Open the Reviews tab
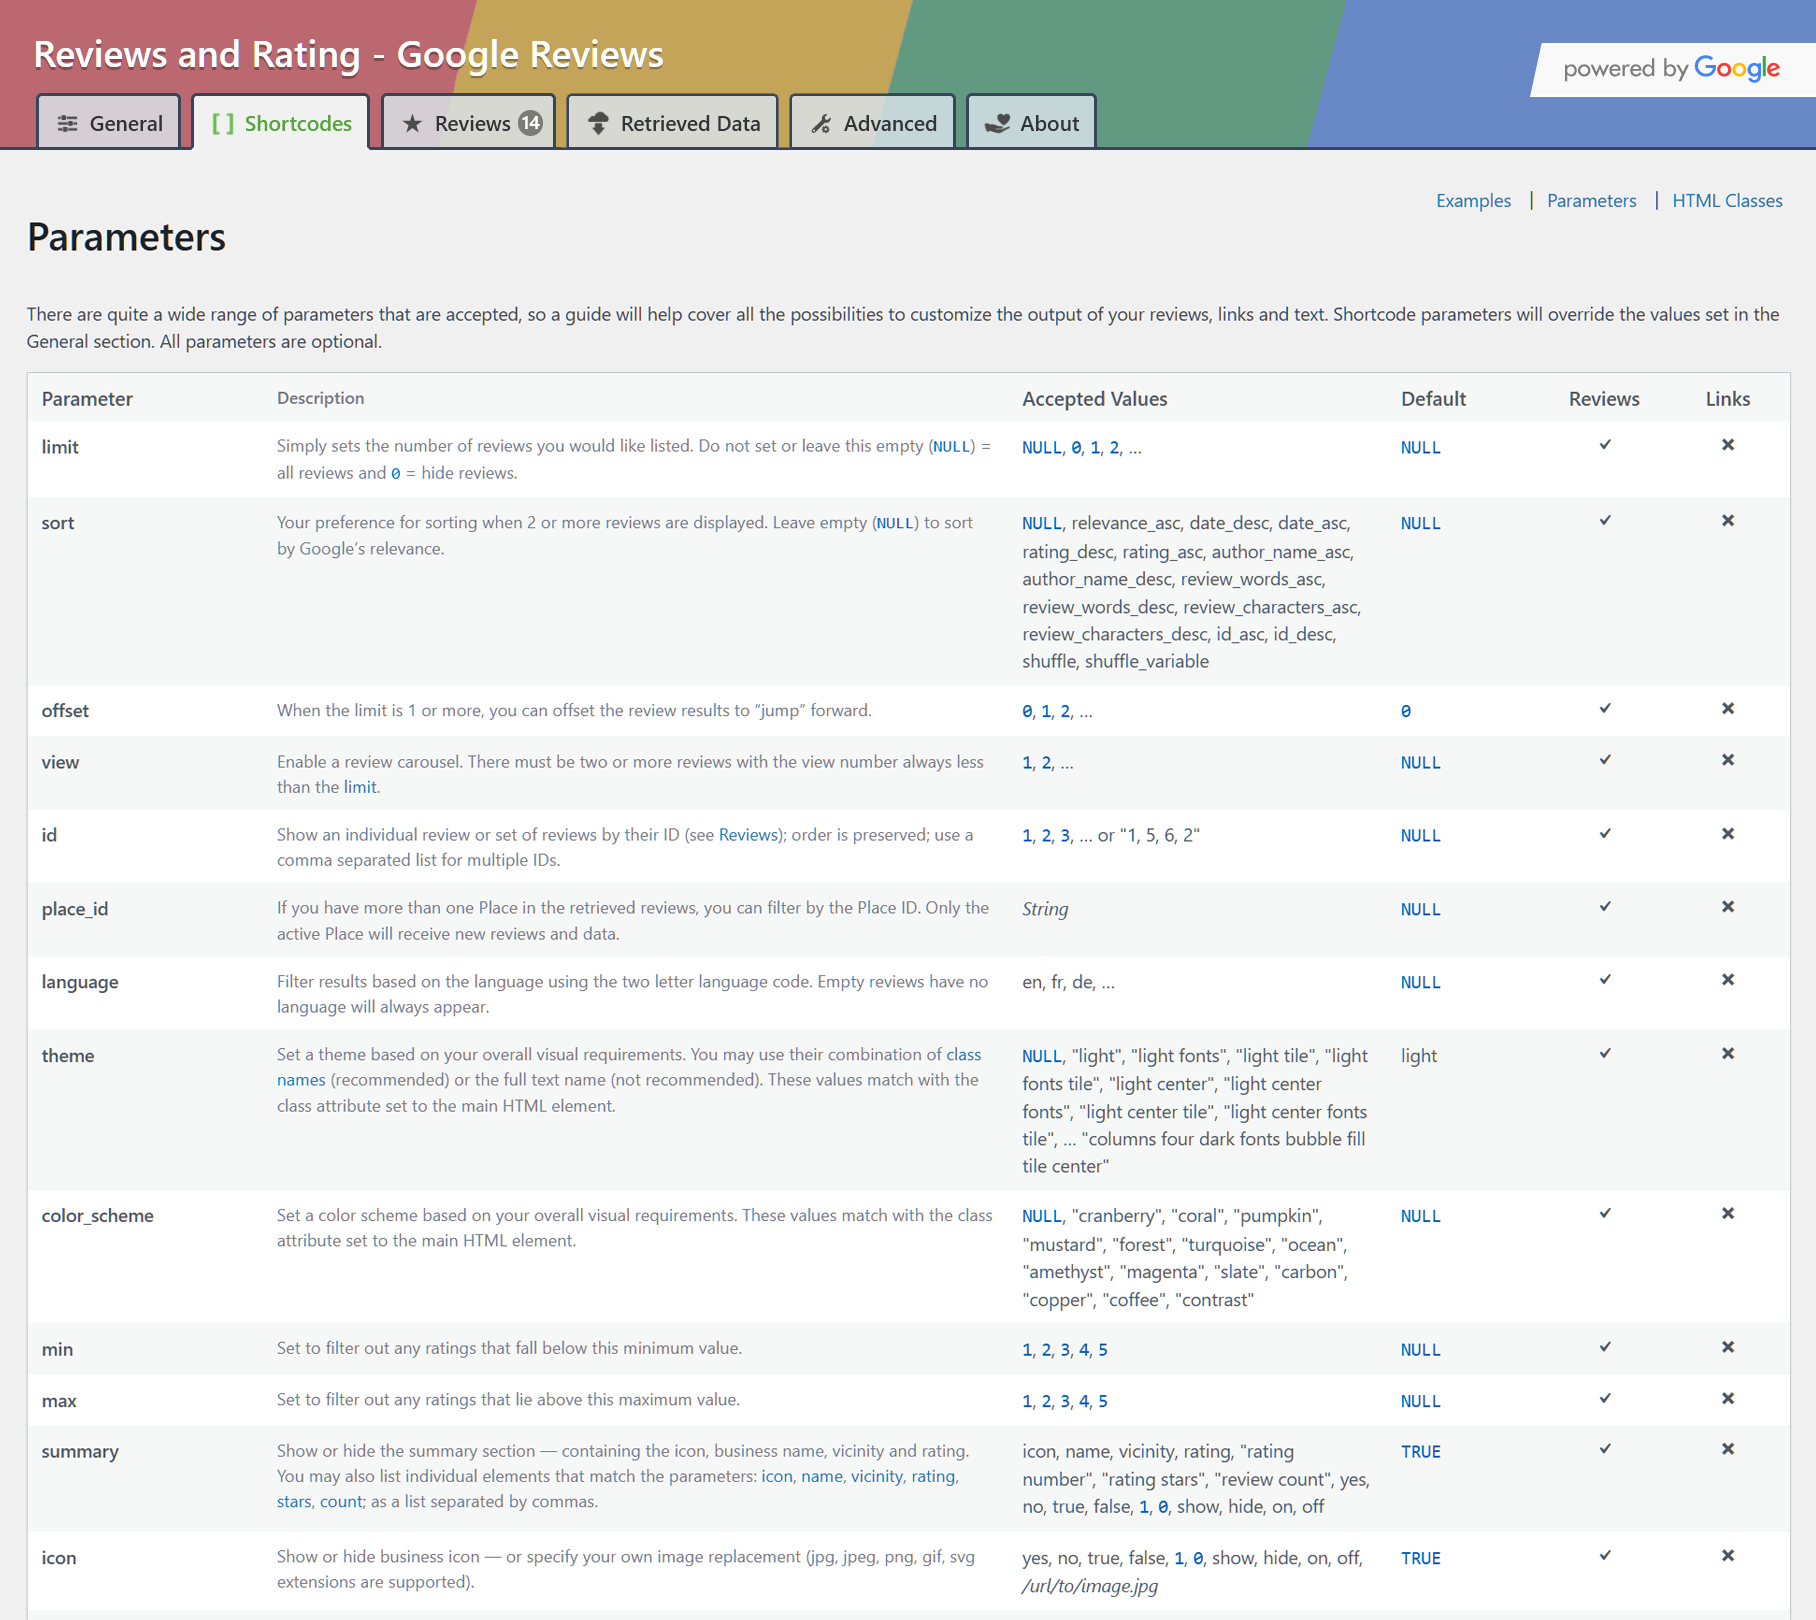Image resolution: width=1816 pixels, height=1620 pixels. (x=469, y=123)
